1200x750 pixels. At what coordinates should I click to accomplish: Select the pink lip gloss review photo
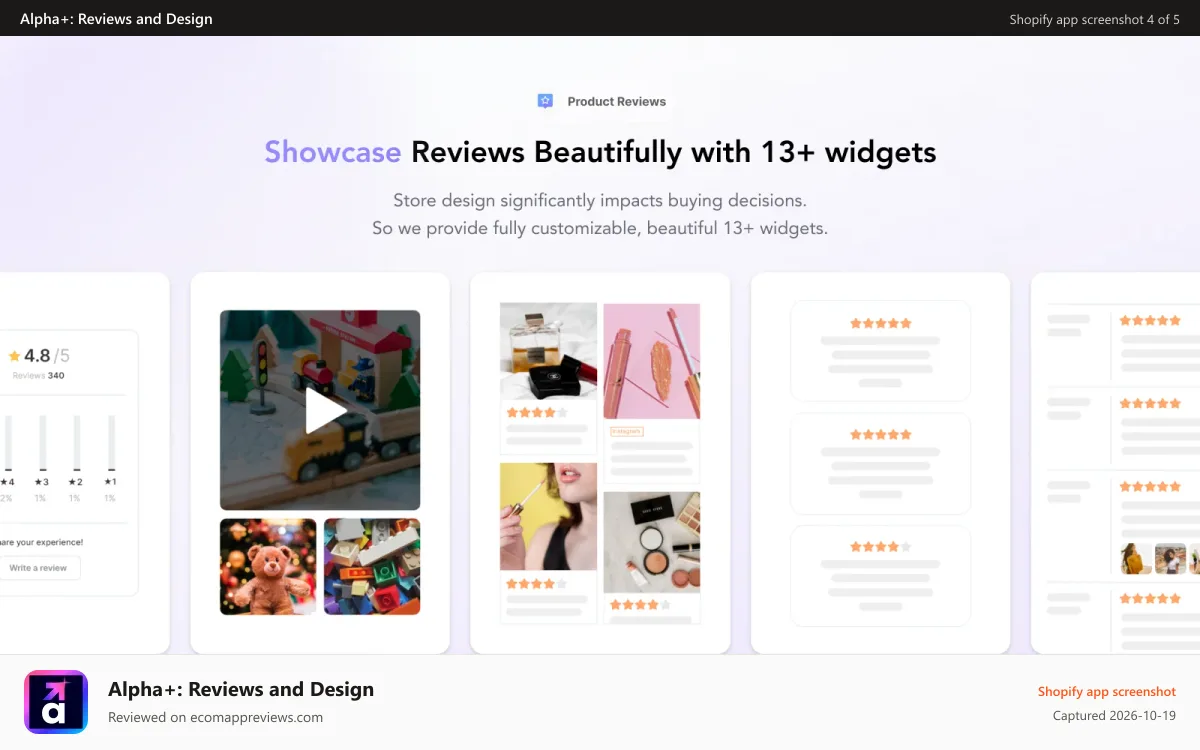[x=652, y=361]
